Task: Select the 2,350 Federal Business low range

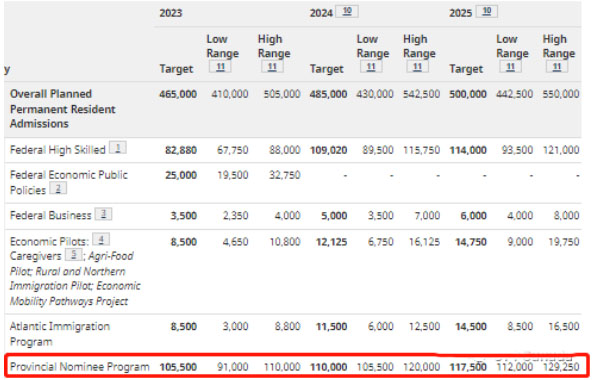Action: coord(235,216)
